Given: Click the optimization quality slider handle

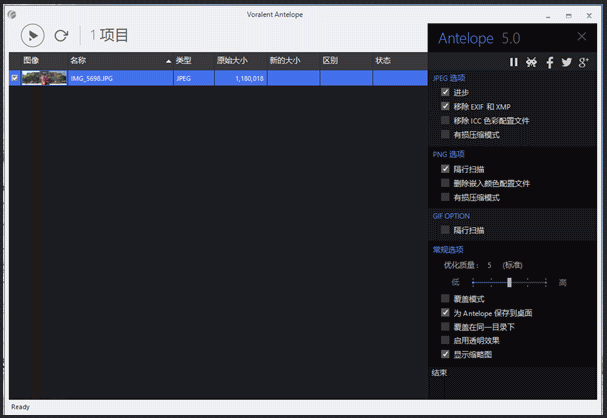Looking at the screenshot, I should (x=509, y=282).
